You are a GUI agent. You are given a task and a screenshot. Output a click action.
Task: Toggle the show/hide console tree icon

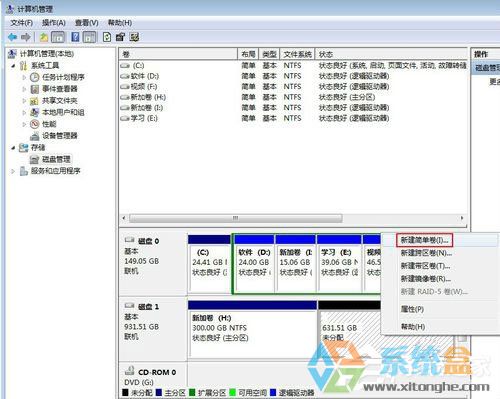coord(58,37)
